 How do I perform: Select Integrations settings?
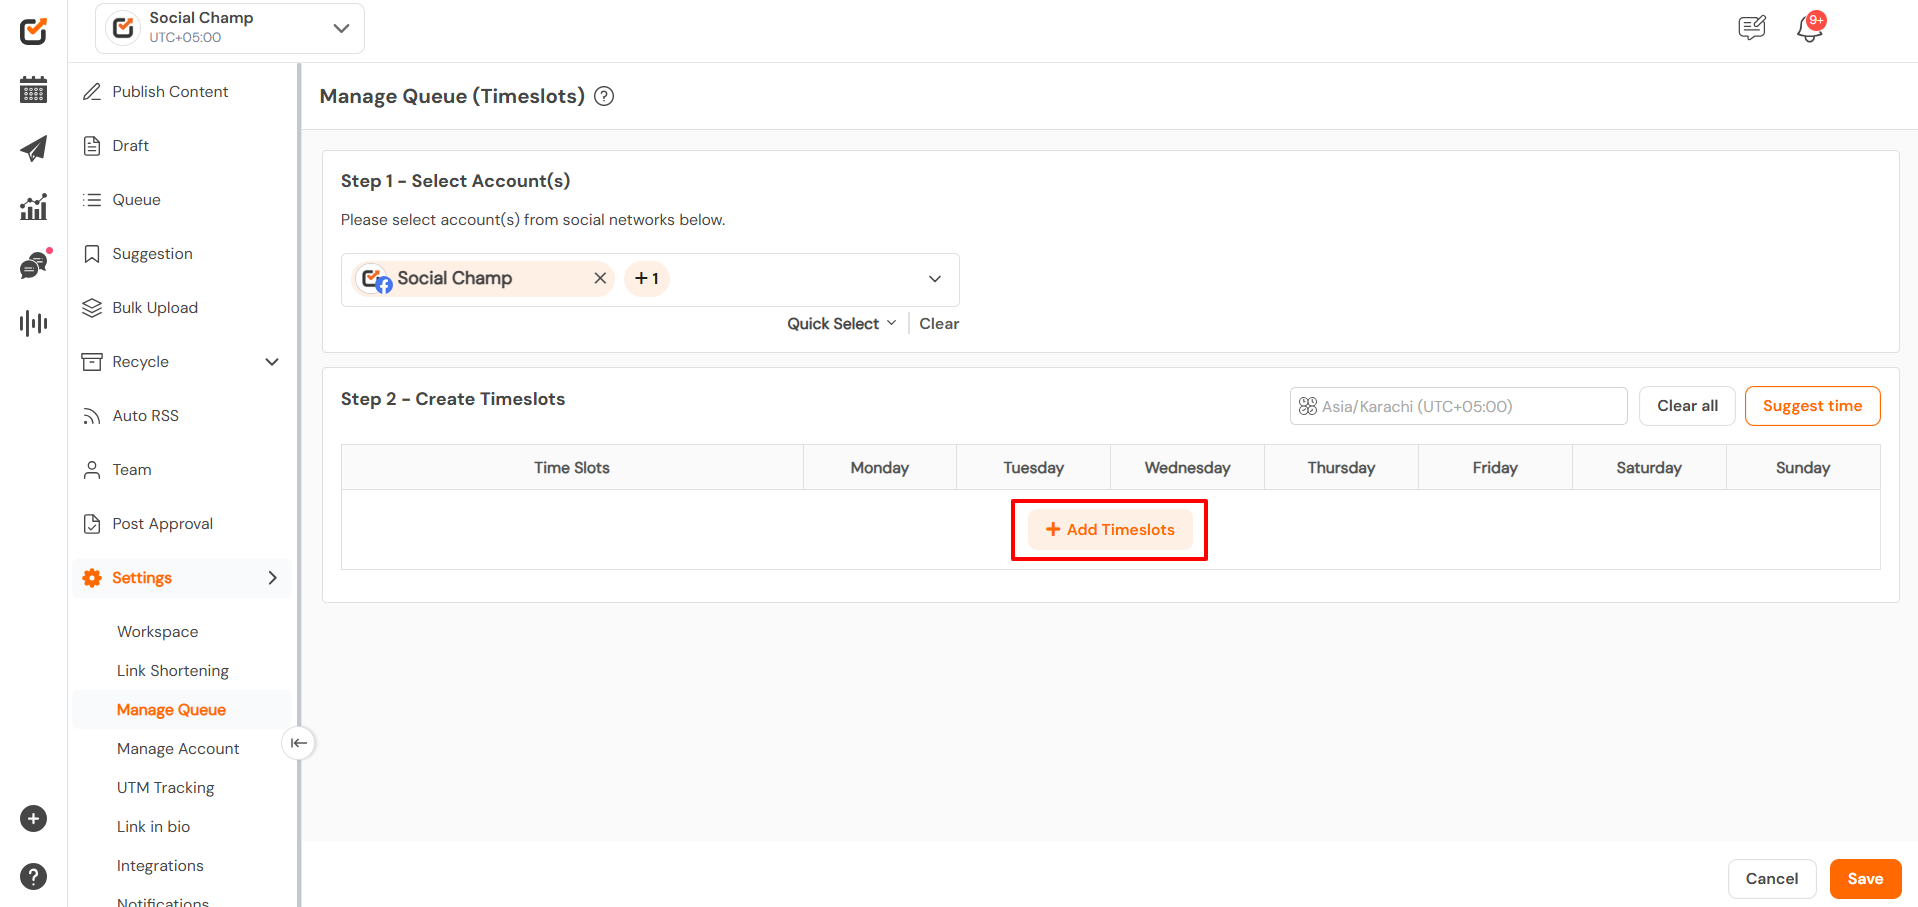pos(160,866)
